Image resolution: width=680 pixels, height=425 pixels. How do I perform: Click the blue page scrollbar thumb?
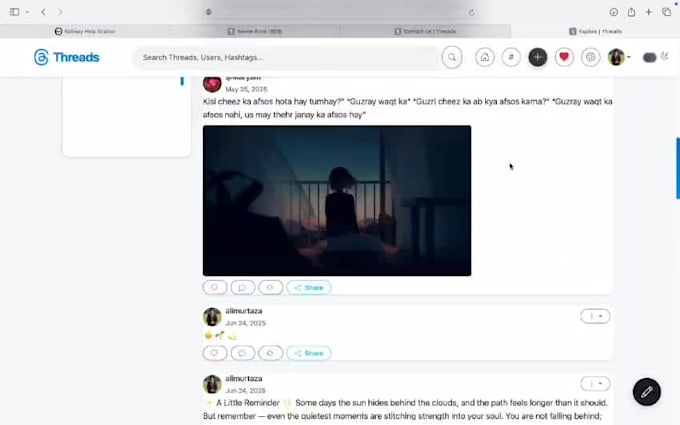678,168
